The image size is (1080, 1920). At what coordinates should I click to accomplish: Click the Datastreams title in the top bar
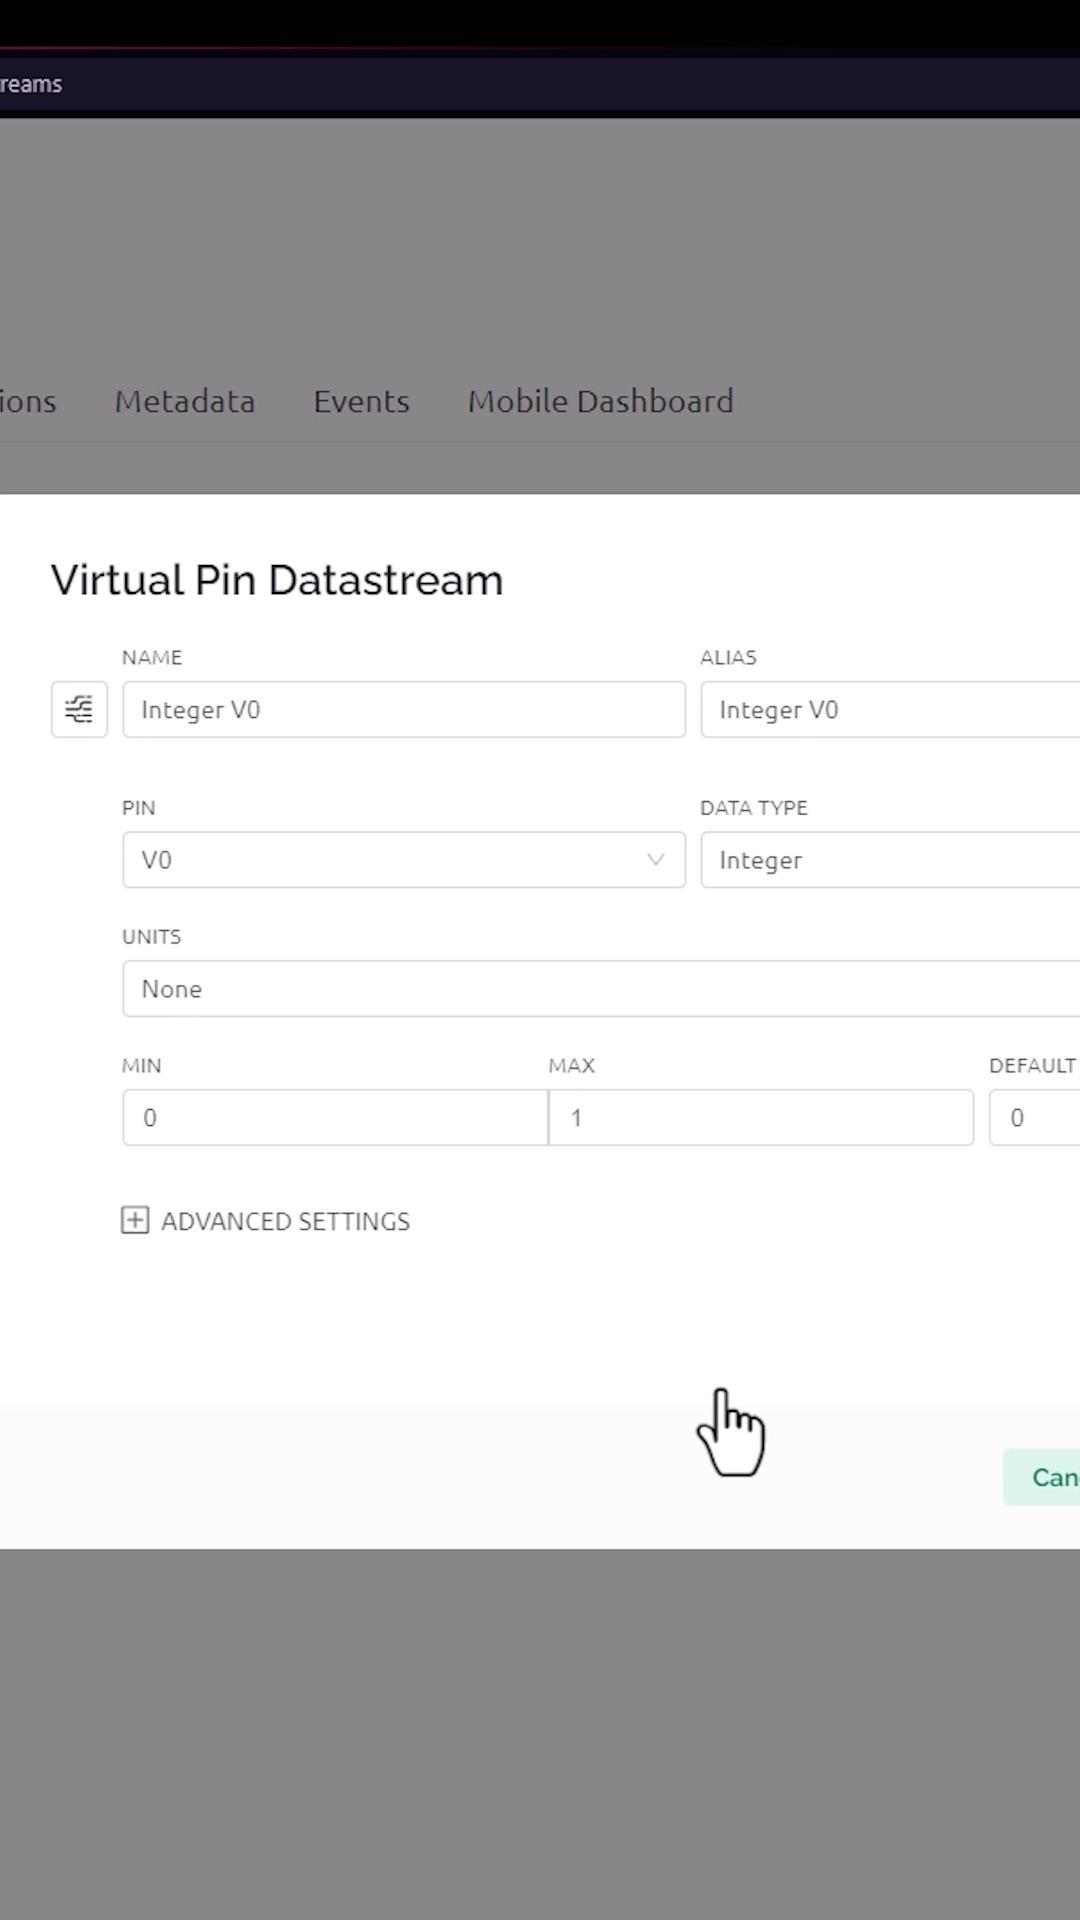click(x=31, y=84)
